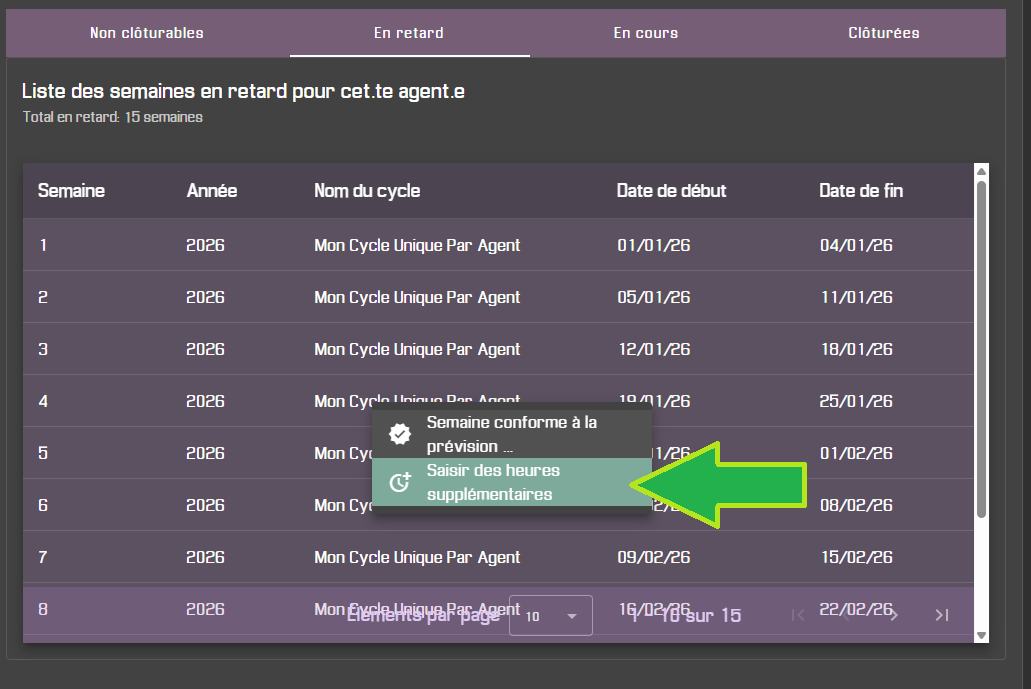This screenshot has height=689, width=1031.
Task: Click the Nom du cycle column header
Action: pos(367,191)
